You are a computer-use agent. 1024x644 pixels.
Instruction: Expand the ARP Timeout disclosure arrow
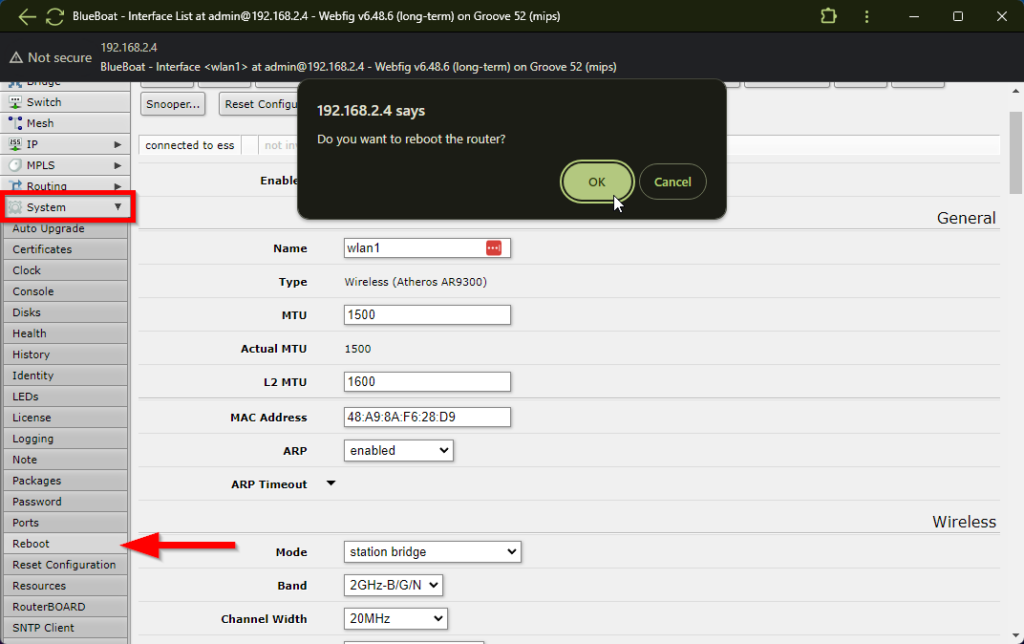coord(331,484)
